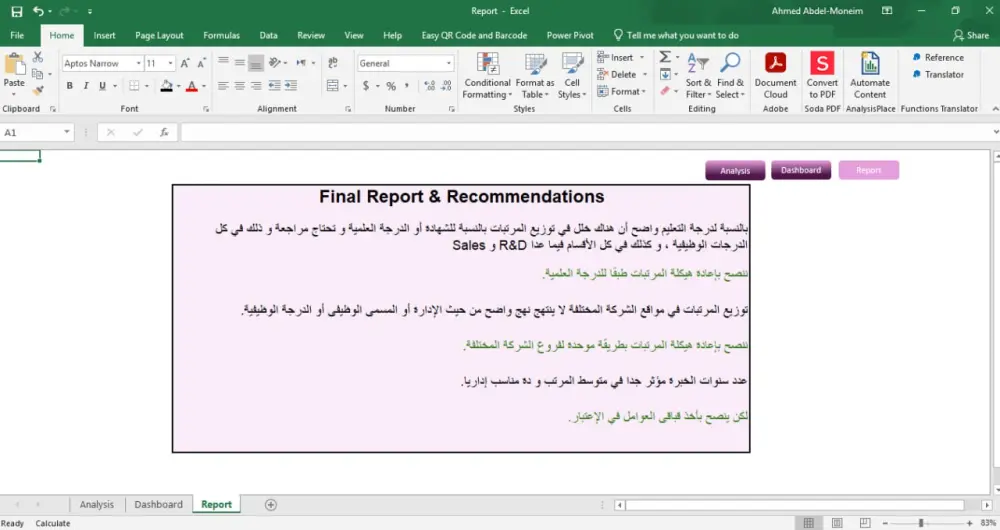Open Cell Styles gallery
The image size is (1000, 530).
(x=572, y=76)
